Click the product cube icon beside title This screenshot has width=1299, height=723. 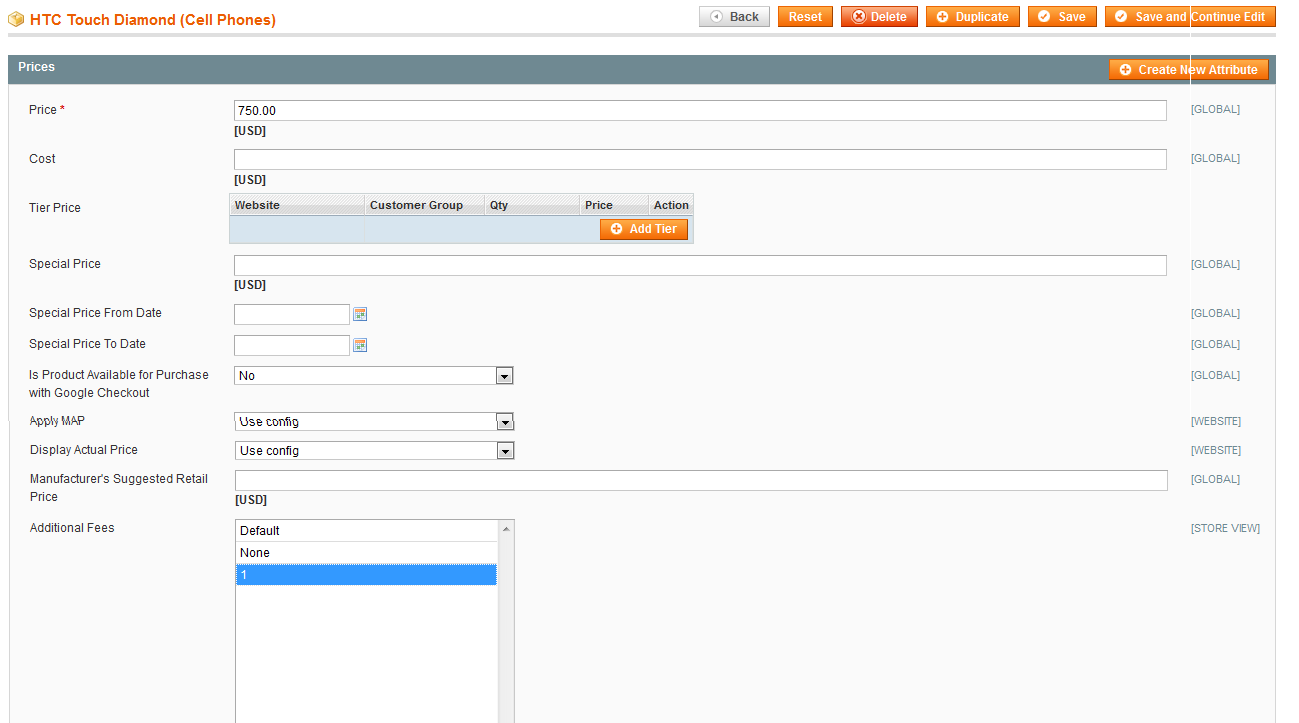coord(16,19)
